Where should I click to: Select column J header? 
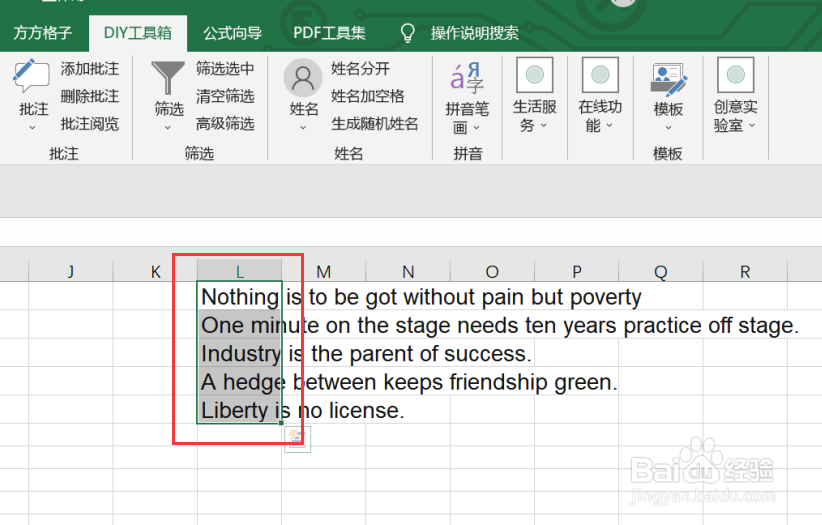coord(71,271)
